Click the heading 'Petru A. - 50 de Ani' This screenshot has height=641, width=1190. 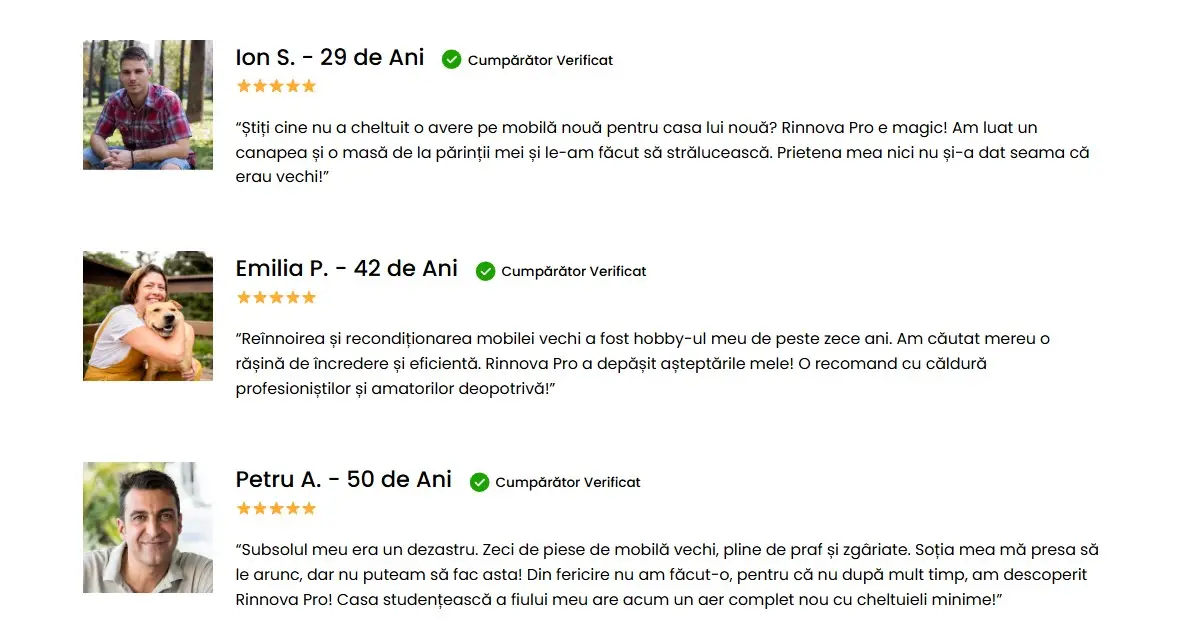tap(343, 479)
